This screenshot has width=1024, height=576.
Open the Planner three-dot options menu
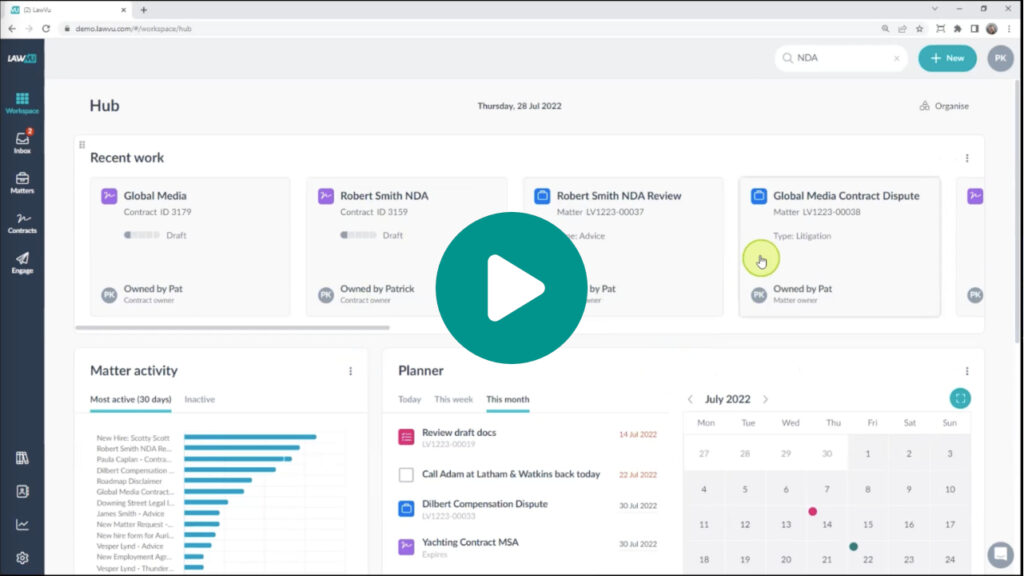[967, 371]
